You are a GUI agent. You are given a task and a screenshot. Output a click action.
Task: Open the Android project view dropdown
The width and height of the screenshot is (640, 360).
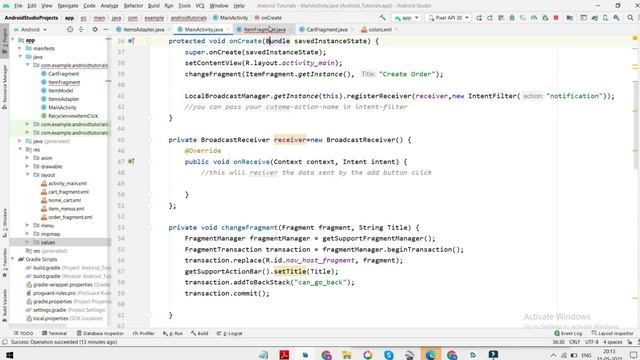[x=31, y=30]
